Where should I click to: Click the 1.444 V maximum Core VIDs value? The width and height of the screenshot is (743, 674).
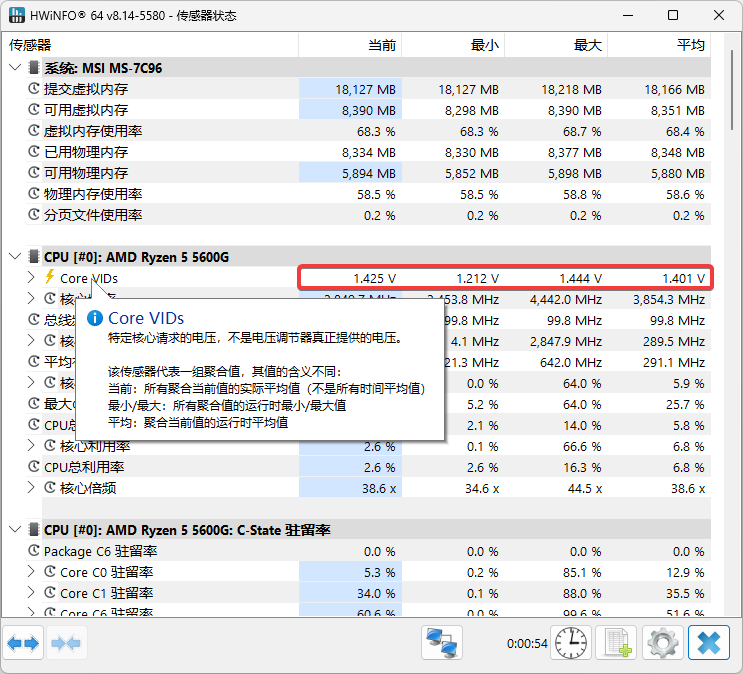tap(580, 278)
